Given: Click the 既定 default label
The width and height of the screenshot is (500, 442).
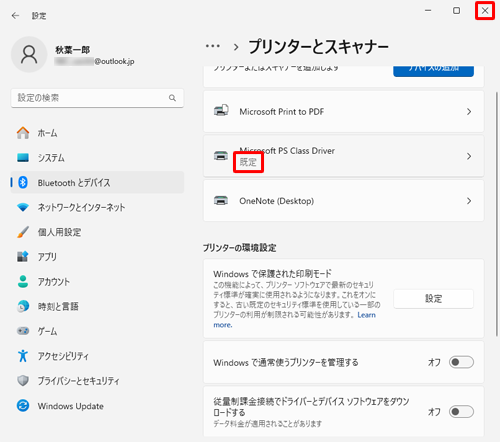Looking at the screenshot, I should [248, 162].
